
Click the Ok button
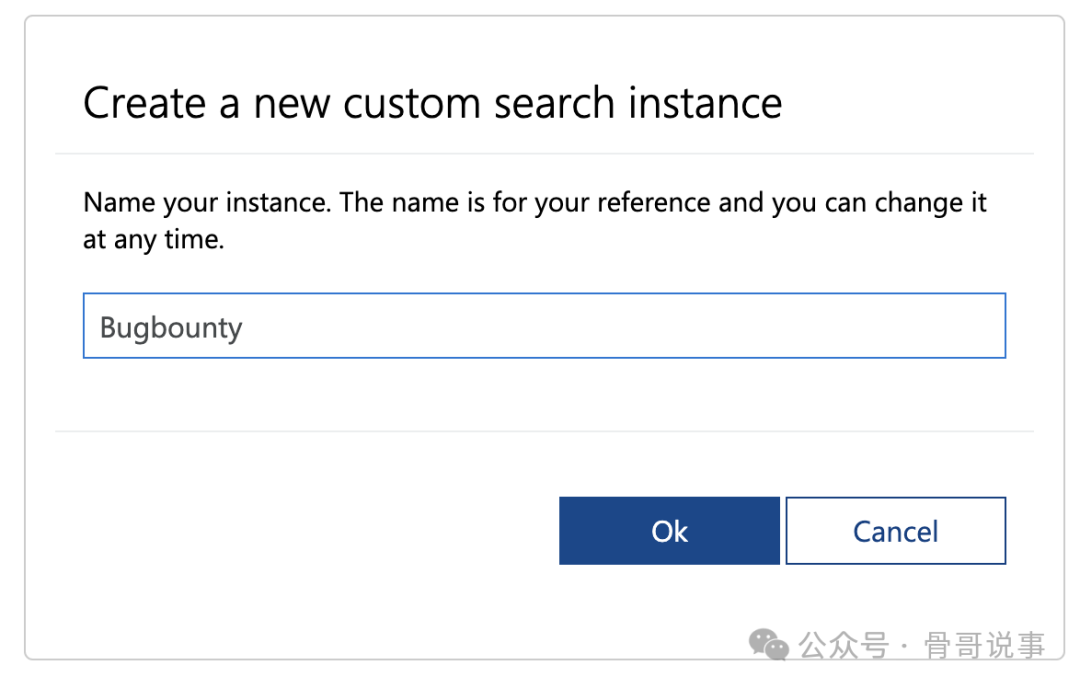pyautogui.click(x=669, y=531)
